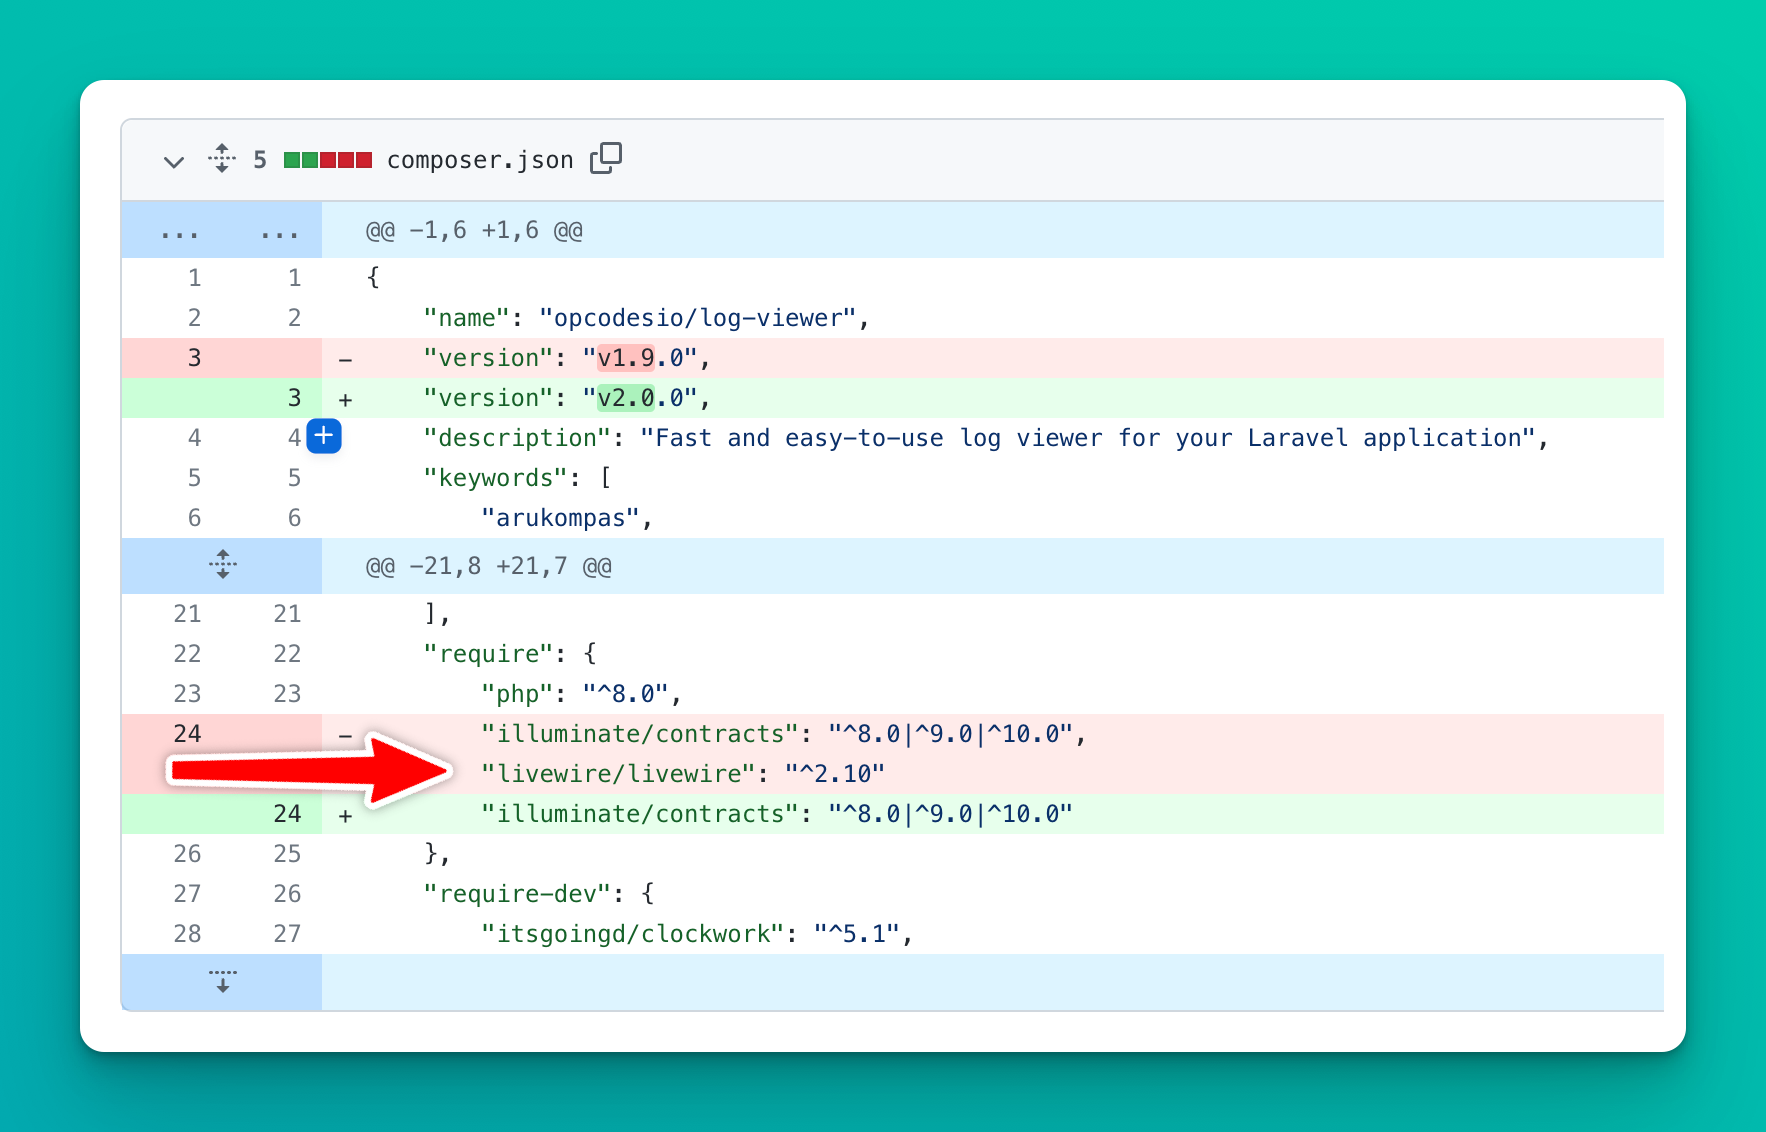Image resolution: width=1766 pixels, height=1132 pixels.
Task: Copy the composer.json file path
Action: click(x=606, y=158)
